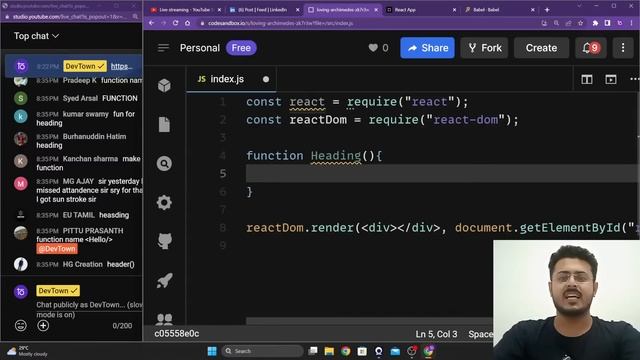Open the browser side panel icon

pos(607,23)
